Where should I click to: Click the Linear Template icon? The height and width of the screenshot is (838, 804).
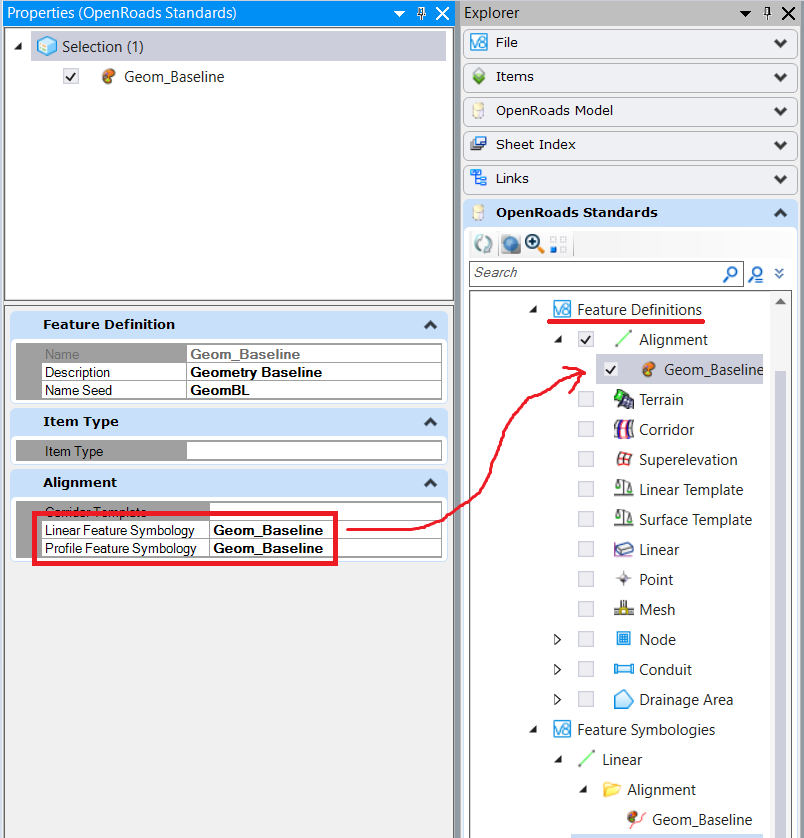point(623,489)
